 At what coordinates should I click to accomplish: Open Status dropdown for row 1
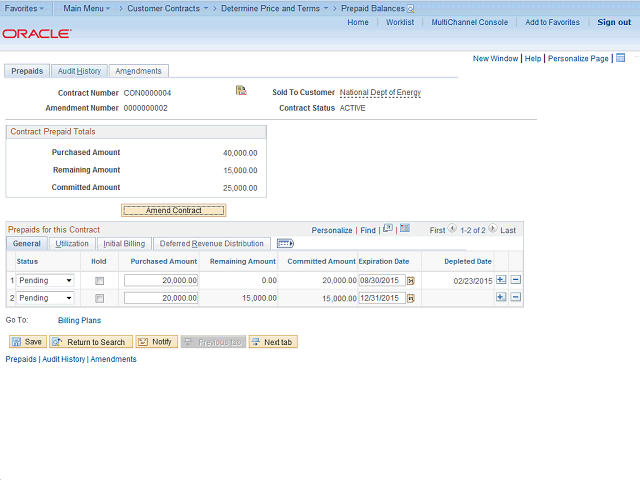pos(45,280)
